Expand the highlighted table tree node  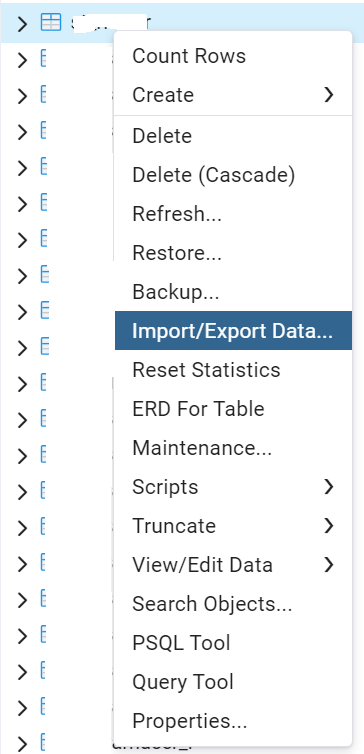[22, 23]
